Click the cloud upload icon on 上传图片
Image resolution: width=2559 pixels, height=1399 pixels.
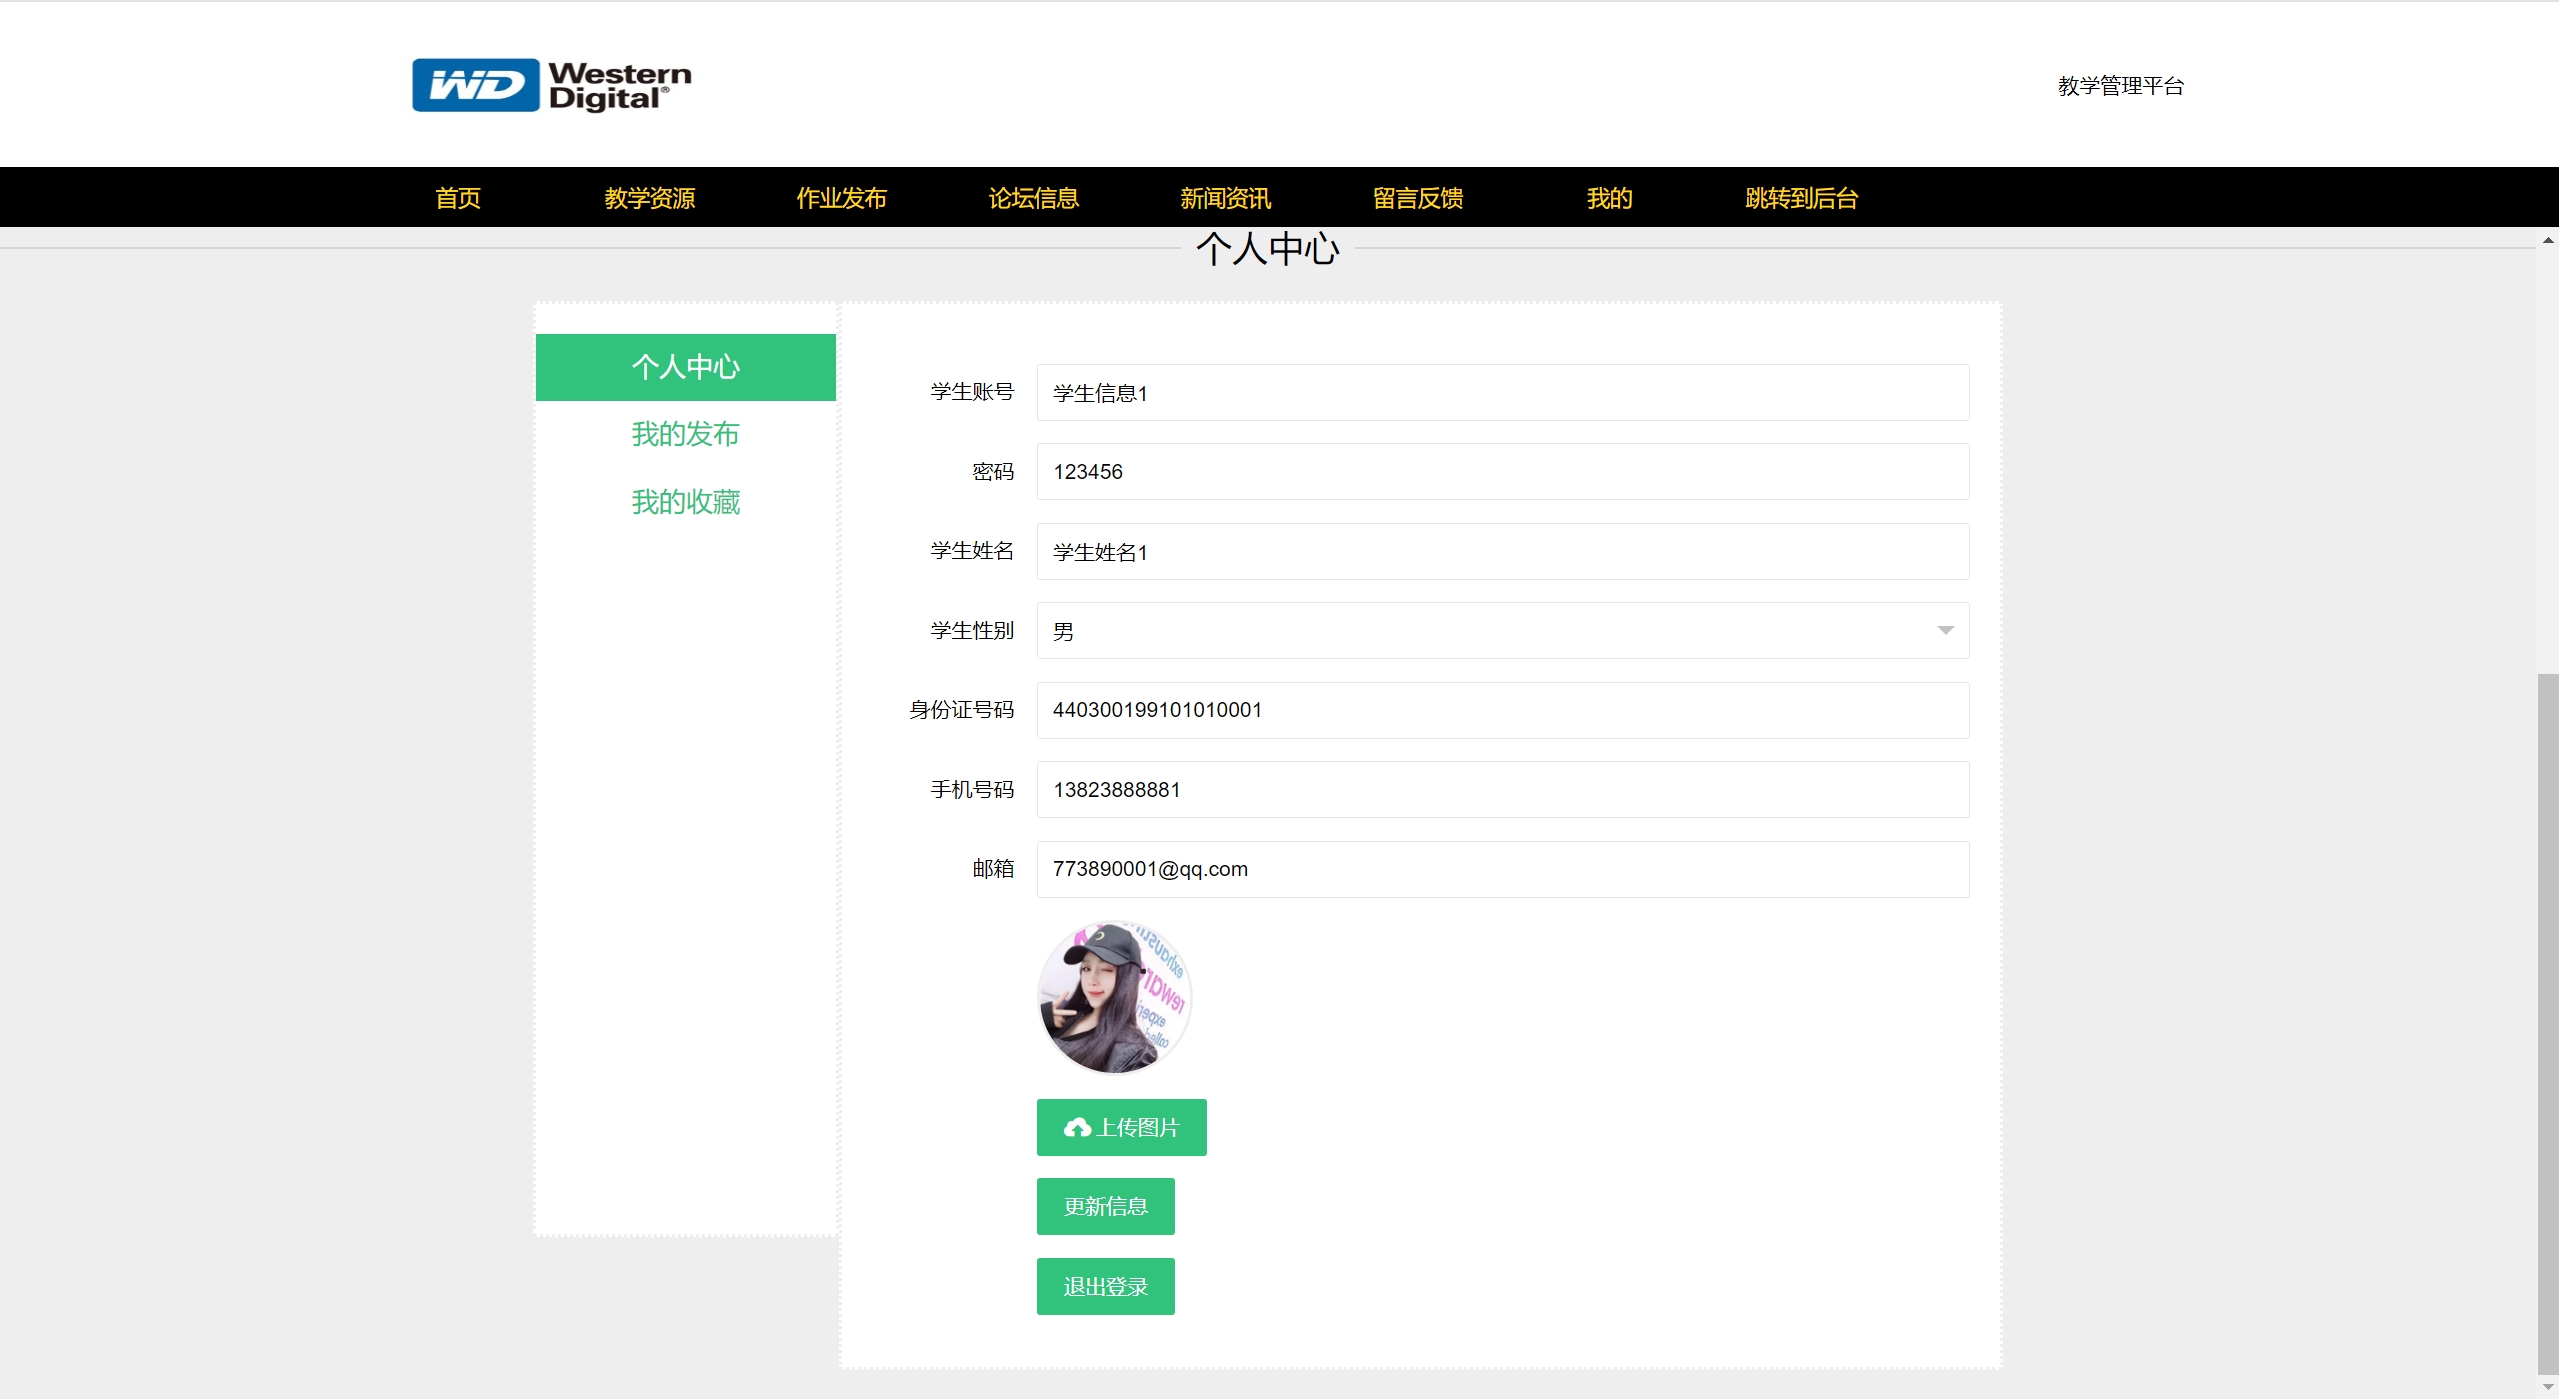pos(1076,1128)
